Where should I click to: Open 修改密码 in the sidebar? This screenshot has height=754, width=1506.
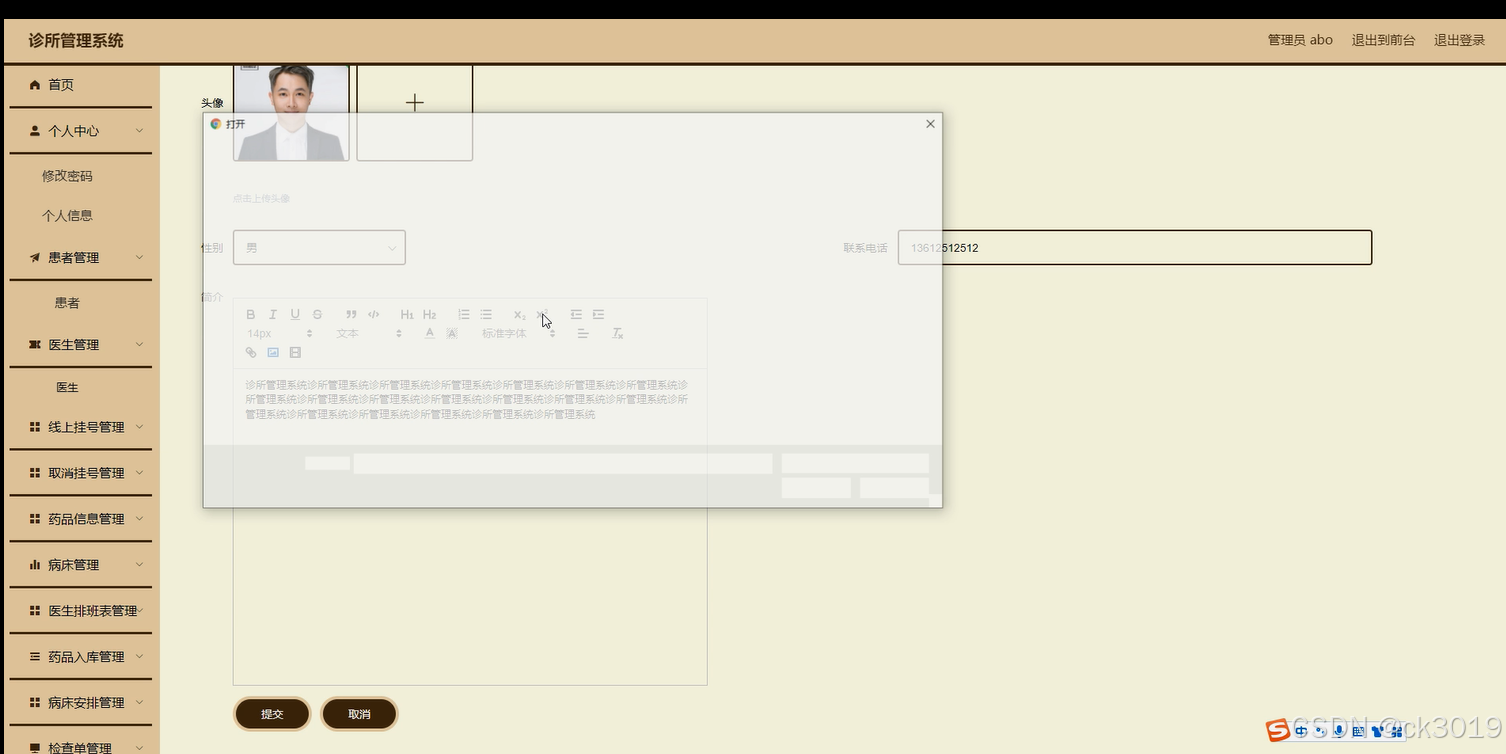tap(67, 176)
